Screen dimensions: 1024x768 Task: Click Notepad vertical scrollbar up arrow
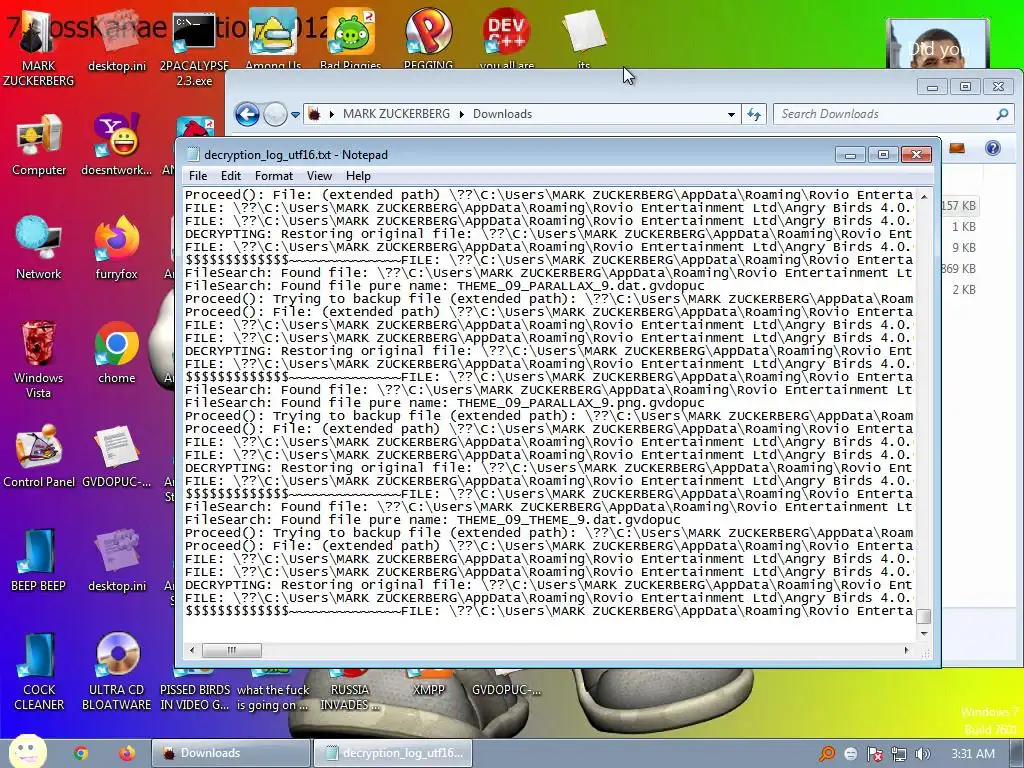923,197
